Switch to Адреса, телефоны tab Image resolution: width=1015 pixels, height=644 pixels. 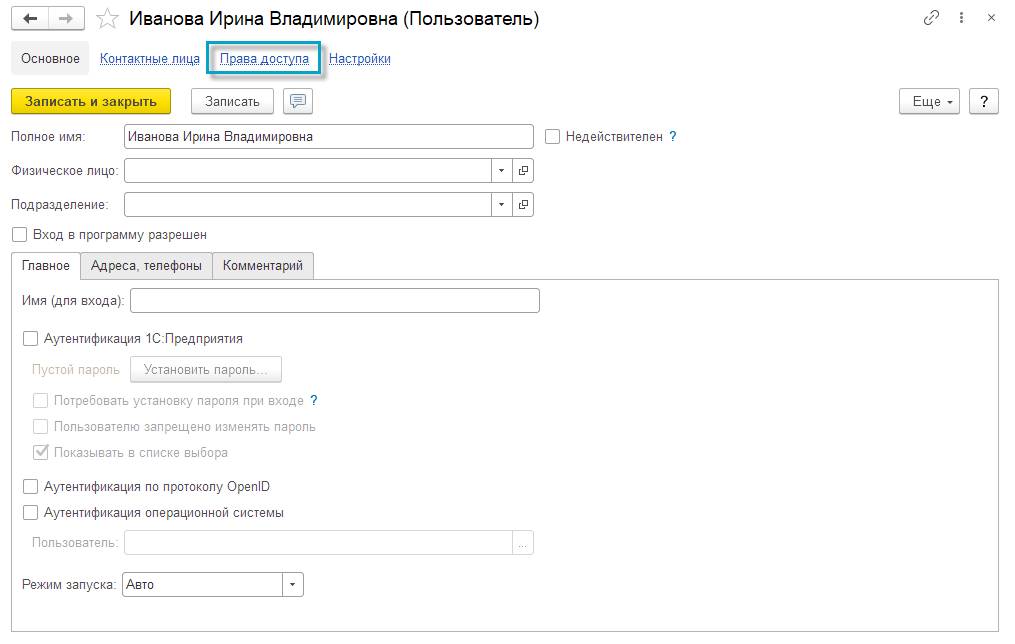point(146,265)
